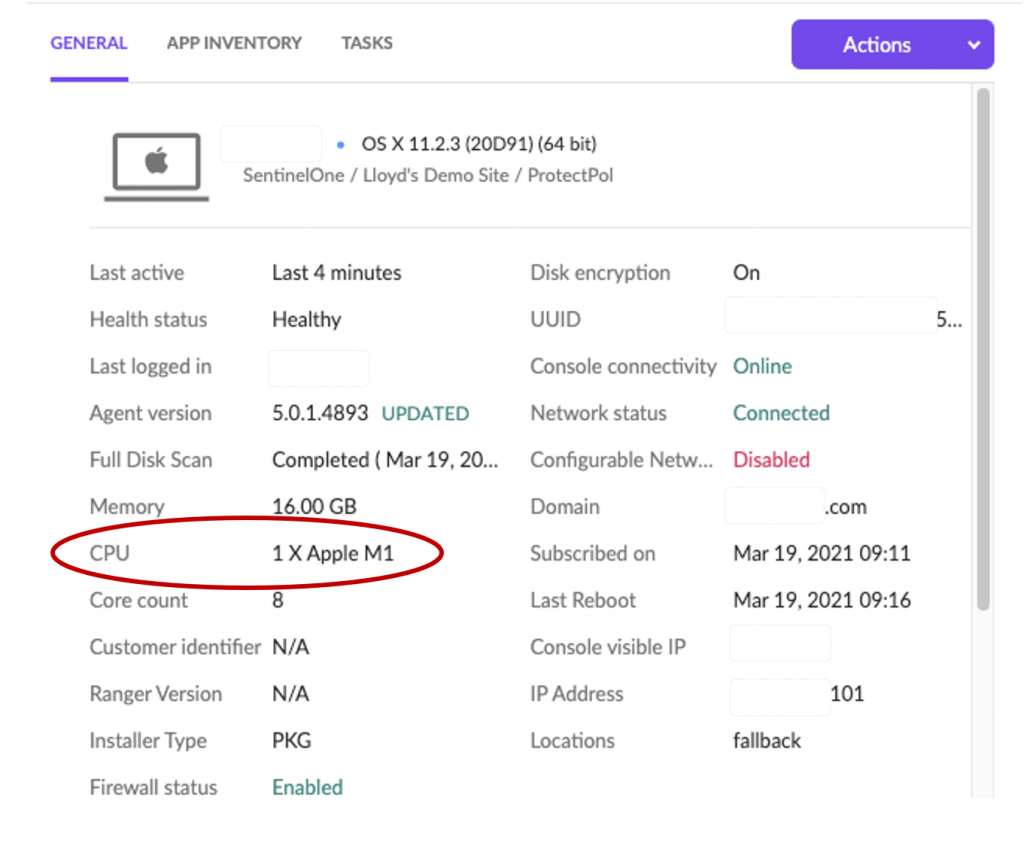Click the fallback Locations value
1024x855 pixels.
766,741
